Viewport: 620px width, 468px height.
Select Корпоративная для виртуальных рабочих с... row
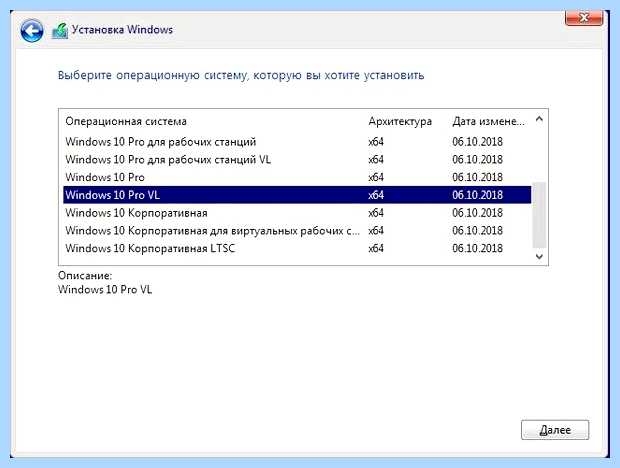coord(297,230)
